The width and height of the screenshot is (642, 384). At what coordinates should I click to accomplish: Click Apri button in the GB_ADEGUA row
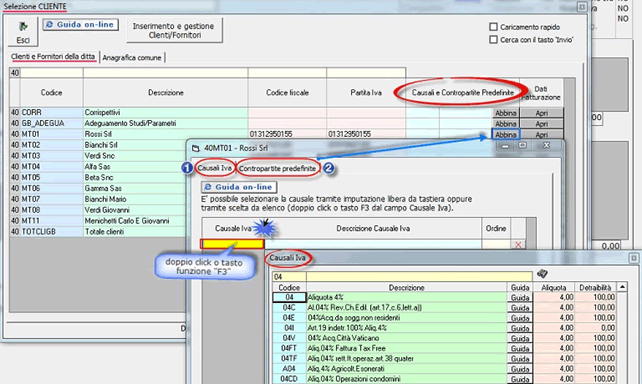pyautogui.click(x=541, y=124)
